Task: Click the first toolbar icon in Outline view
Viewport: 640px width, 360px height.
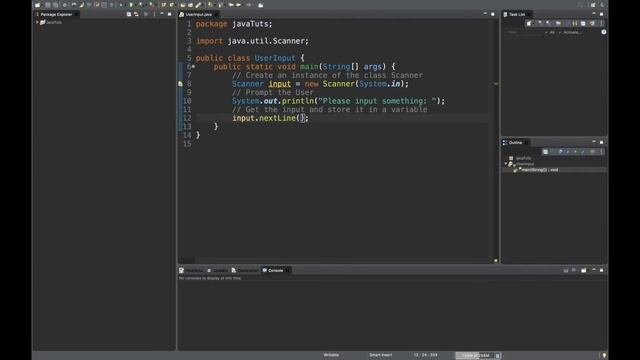Action: [545, 151]
